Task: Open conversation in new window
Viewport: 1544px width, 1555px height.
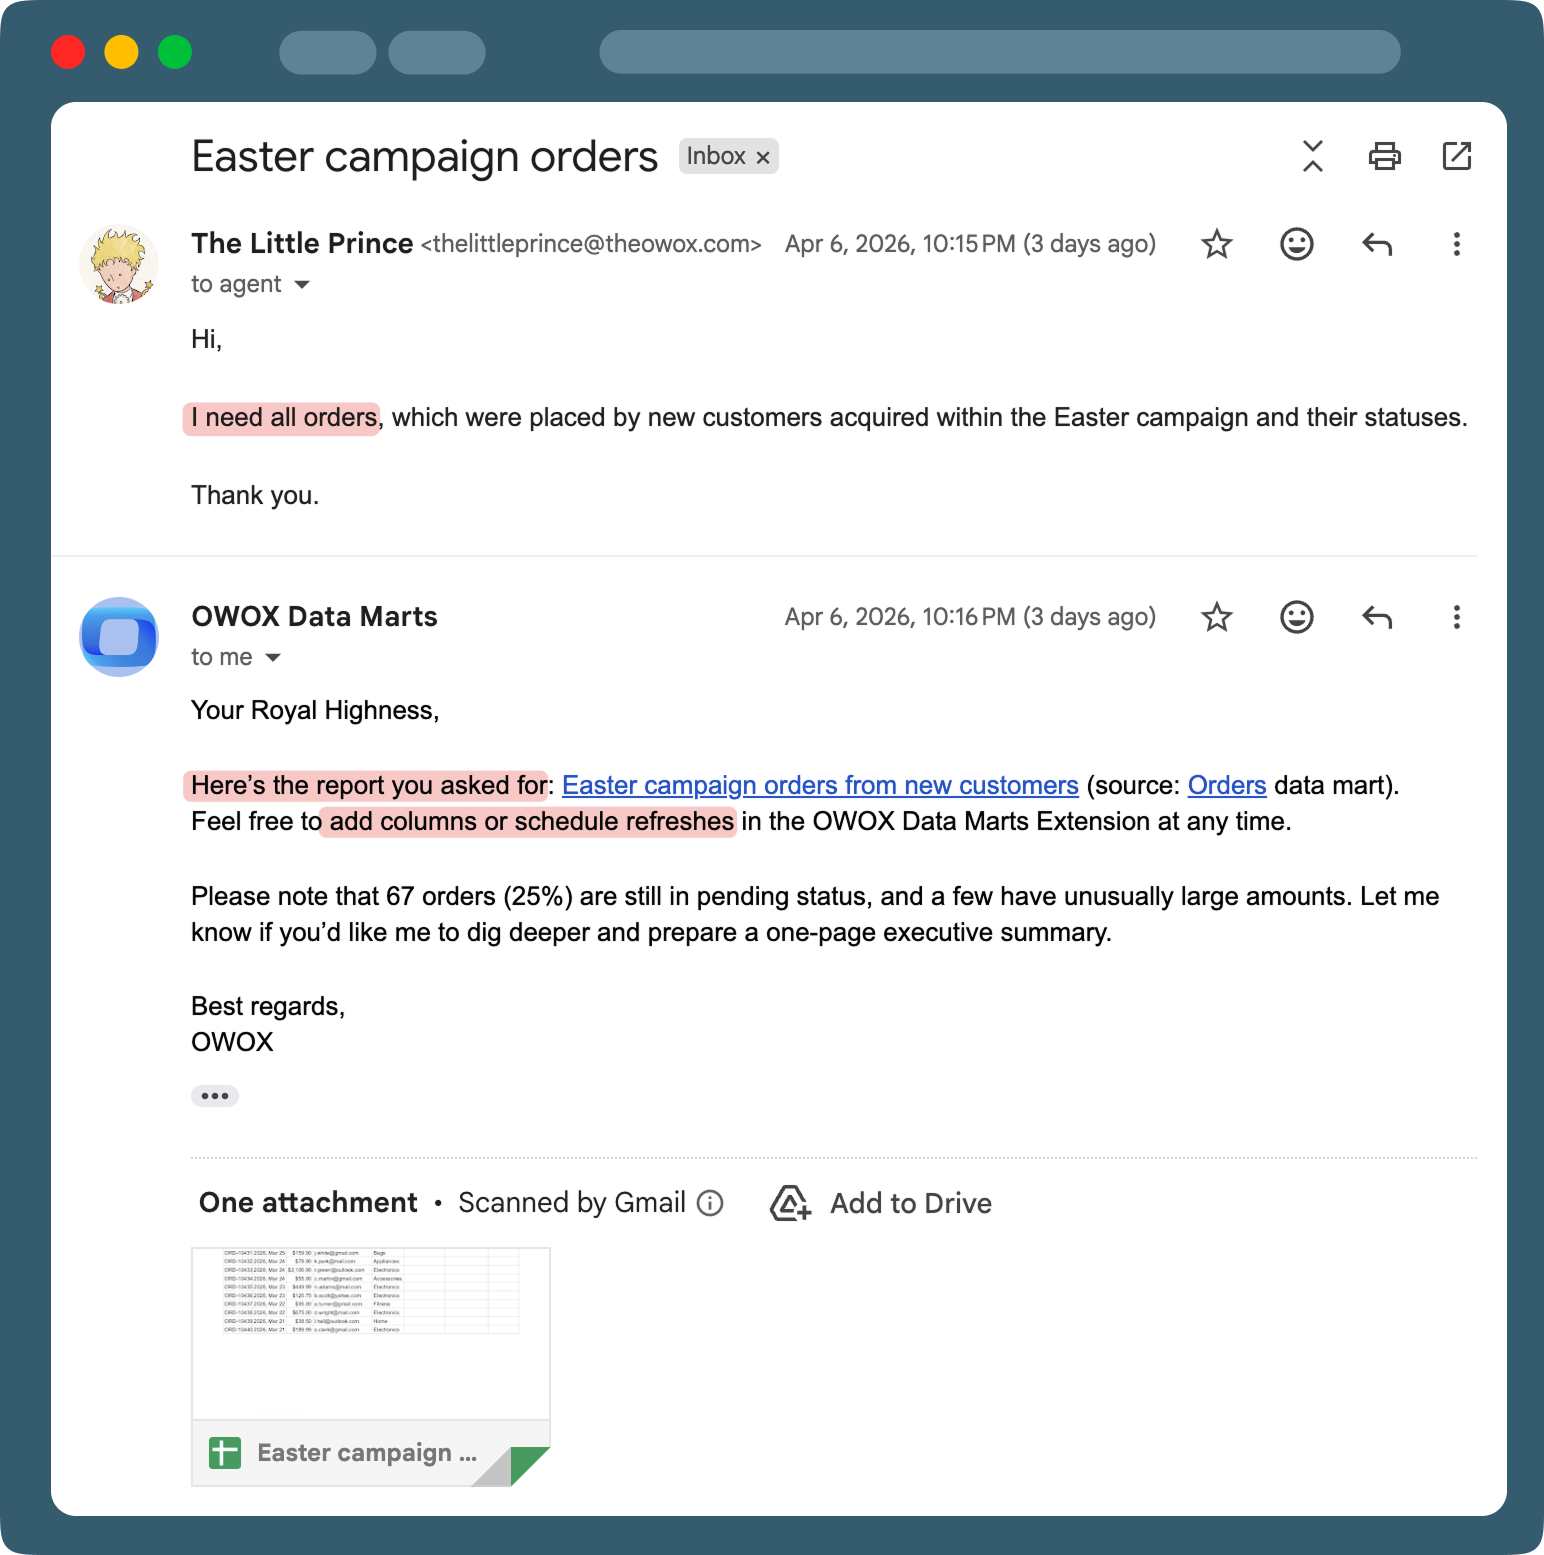Action: pyautogui.click(x=1456, y=156)
